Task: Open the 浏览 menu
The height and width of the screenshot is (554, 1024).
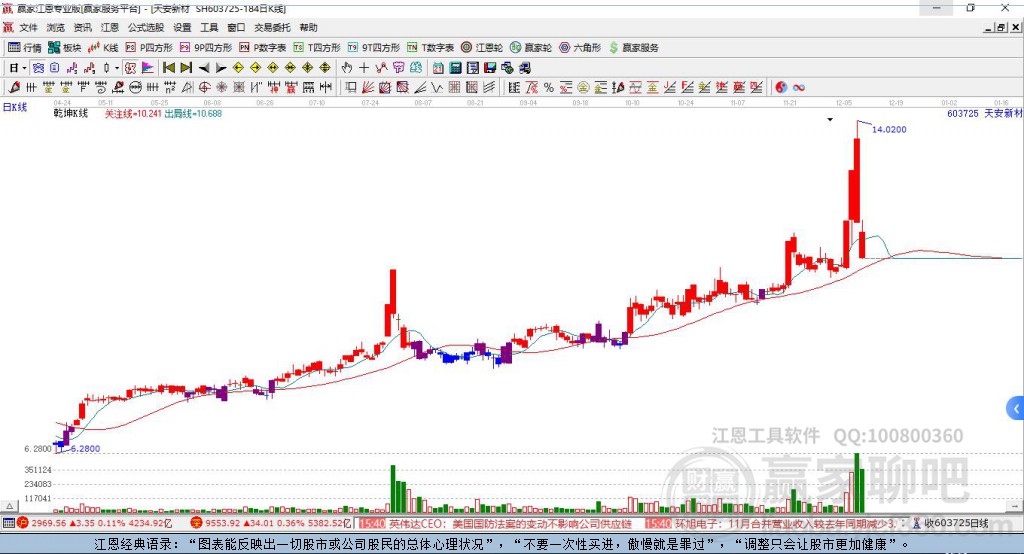Action: pos(56,27)
